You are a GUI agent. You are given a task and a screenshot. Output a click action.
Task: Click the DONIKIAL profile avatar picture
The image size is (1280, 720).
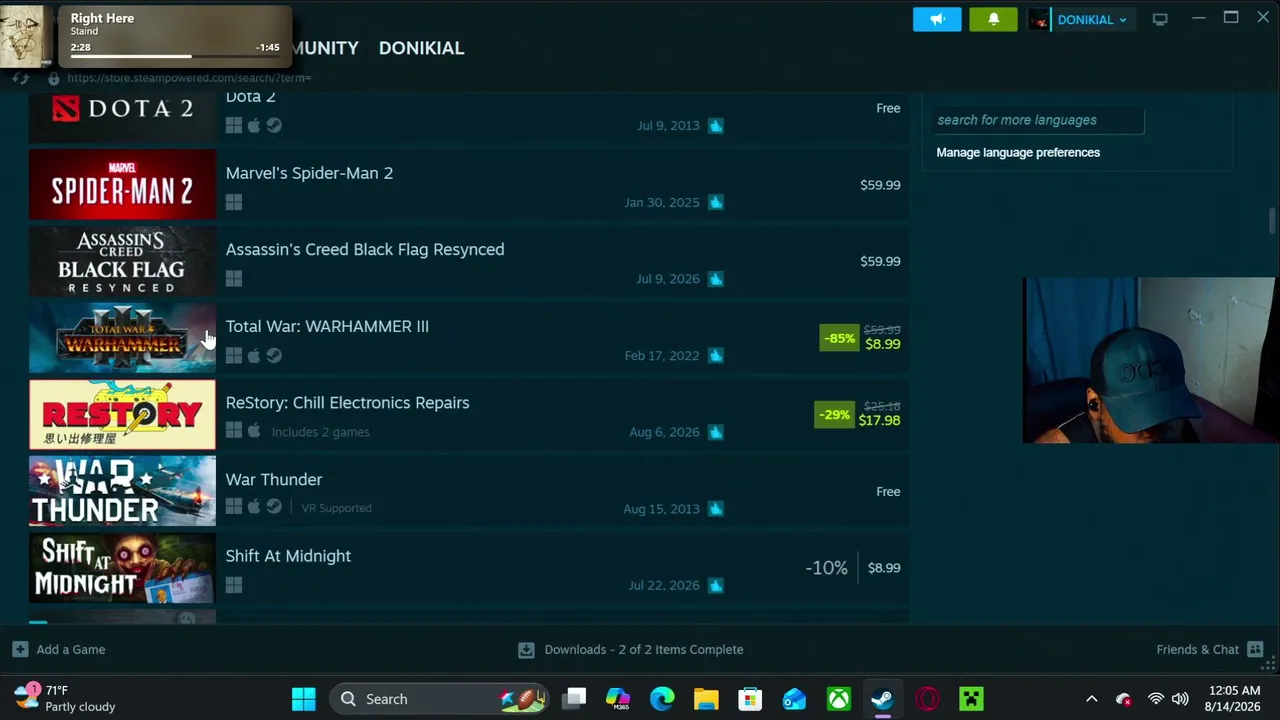click(x=1039, y=19)
